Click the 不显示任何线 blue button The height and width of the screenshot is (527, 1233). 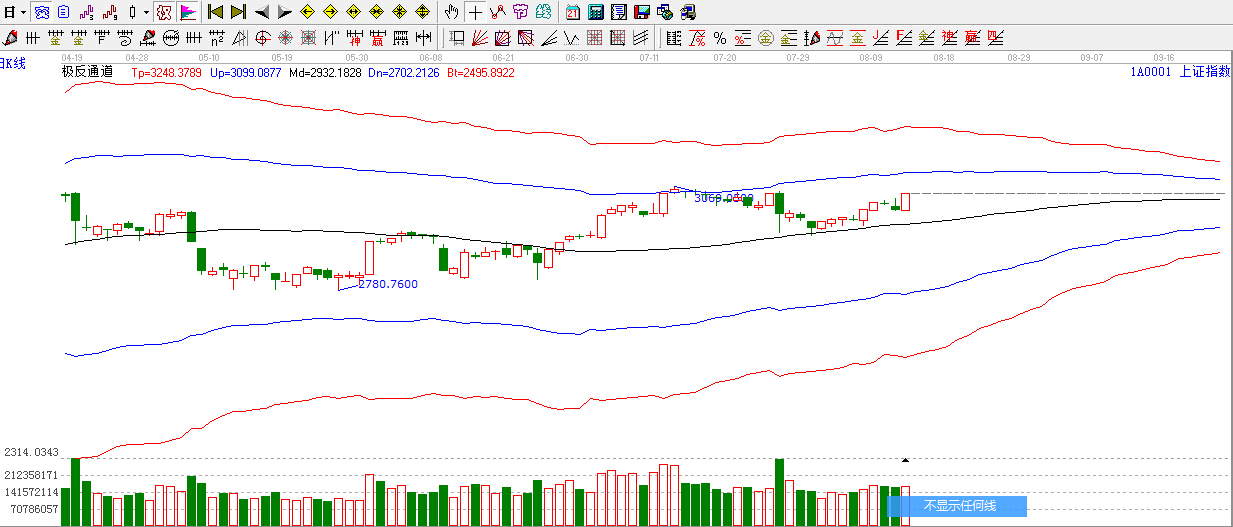pos(957,506)
